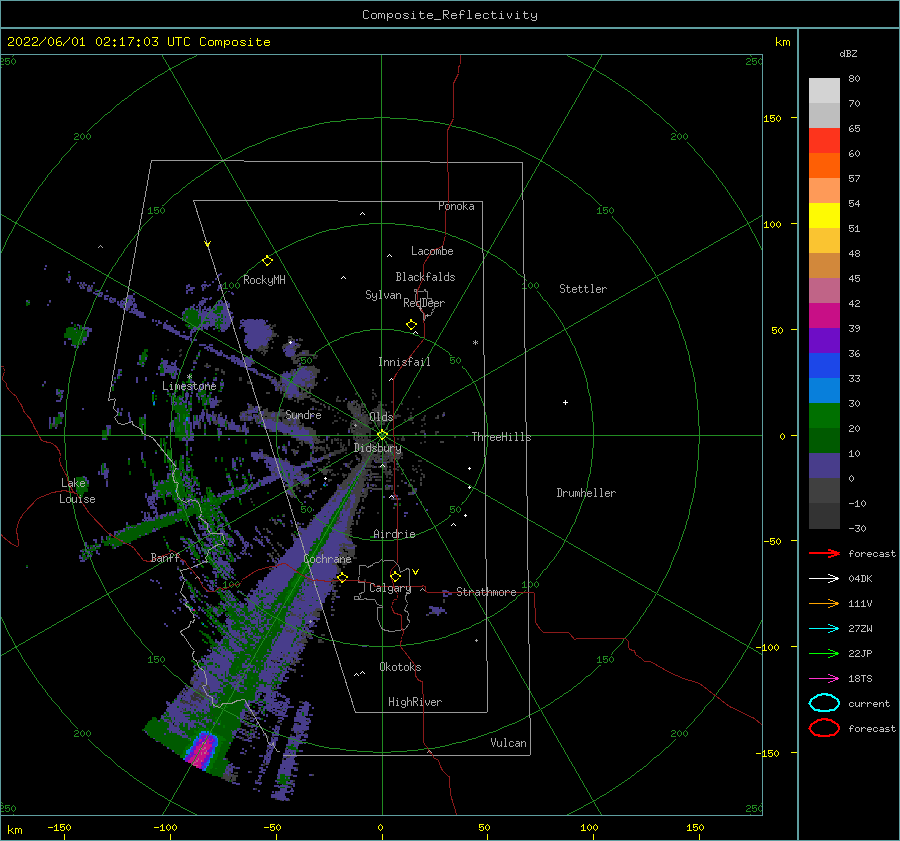
Task: Click the Okotoks label
Action: click(400, 667)
